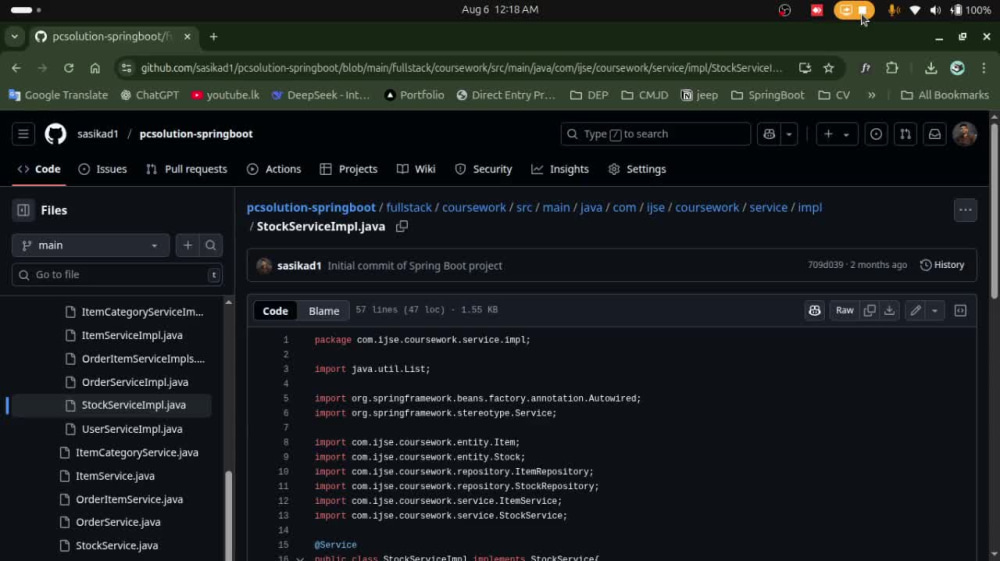Open browser downloads icon
Image resolution: width=1000 pixels, height=561 pixels.
pyautogui.click(x=931, y=68)
